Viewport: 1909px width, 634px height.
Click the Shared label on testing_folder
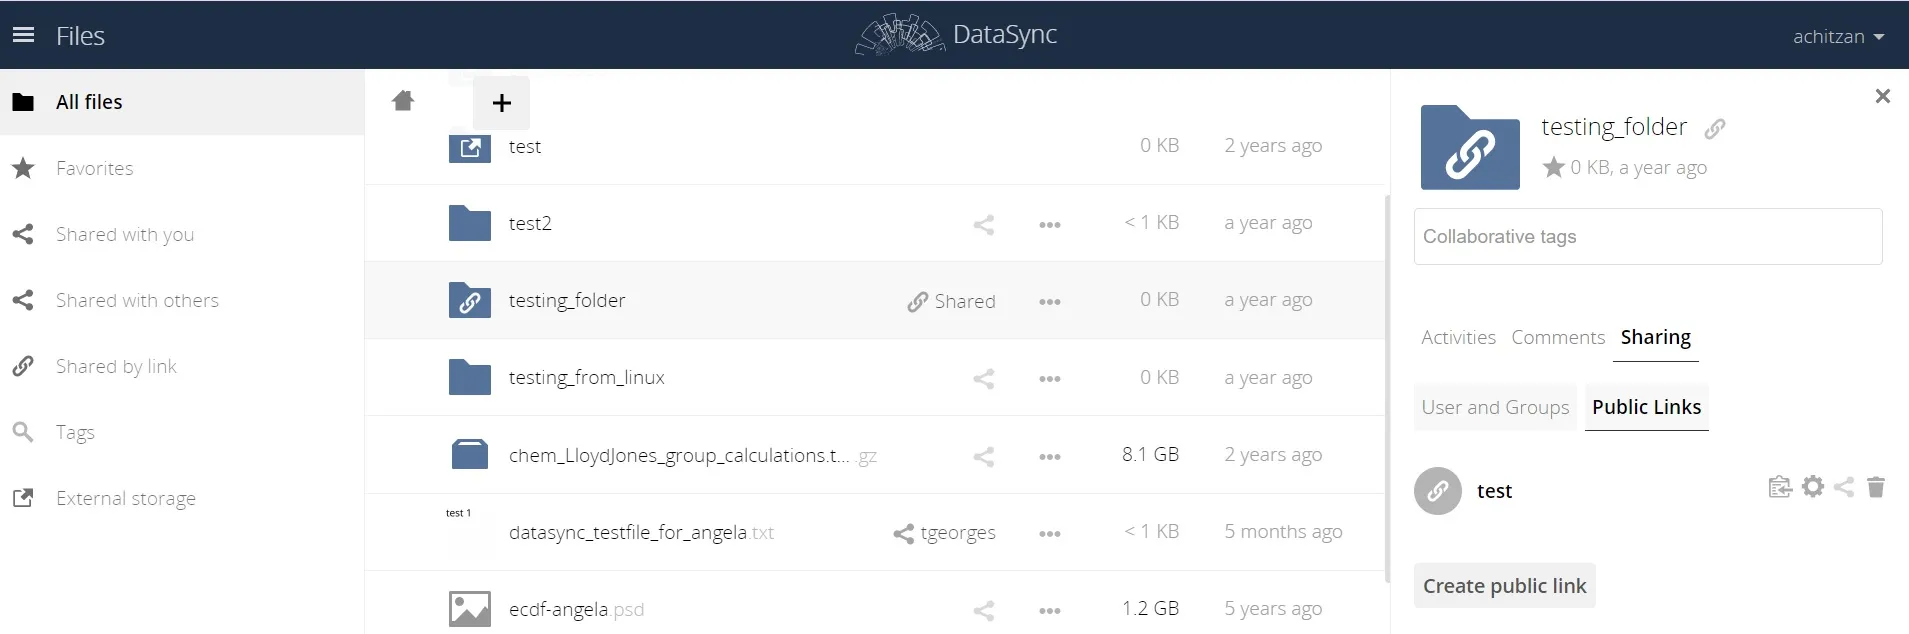click(951, 301)
